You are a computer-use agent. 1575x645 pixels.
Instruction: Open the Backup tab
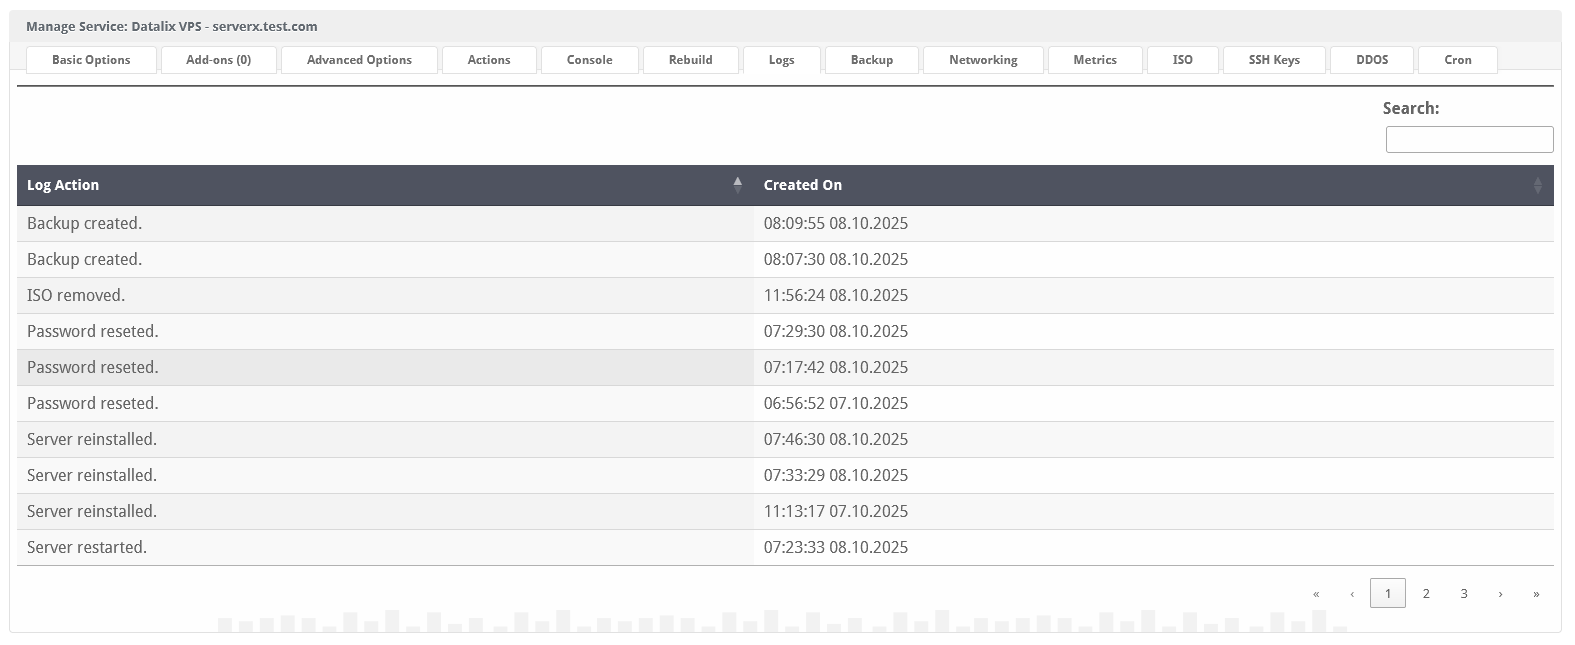[x=871, y=60]
